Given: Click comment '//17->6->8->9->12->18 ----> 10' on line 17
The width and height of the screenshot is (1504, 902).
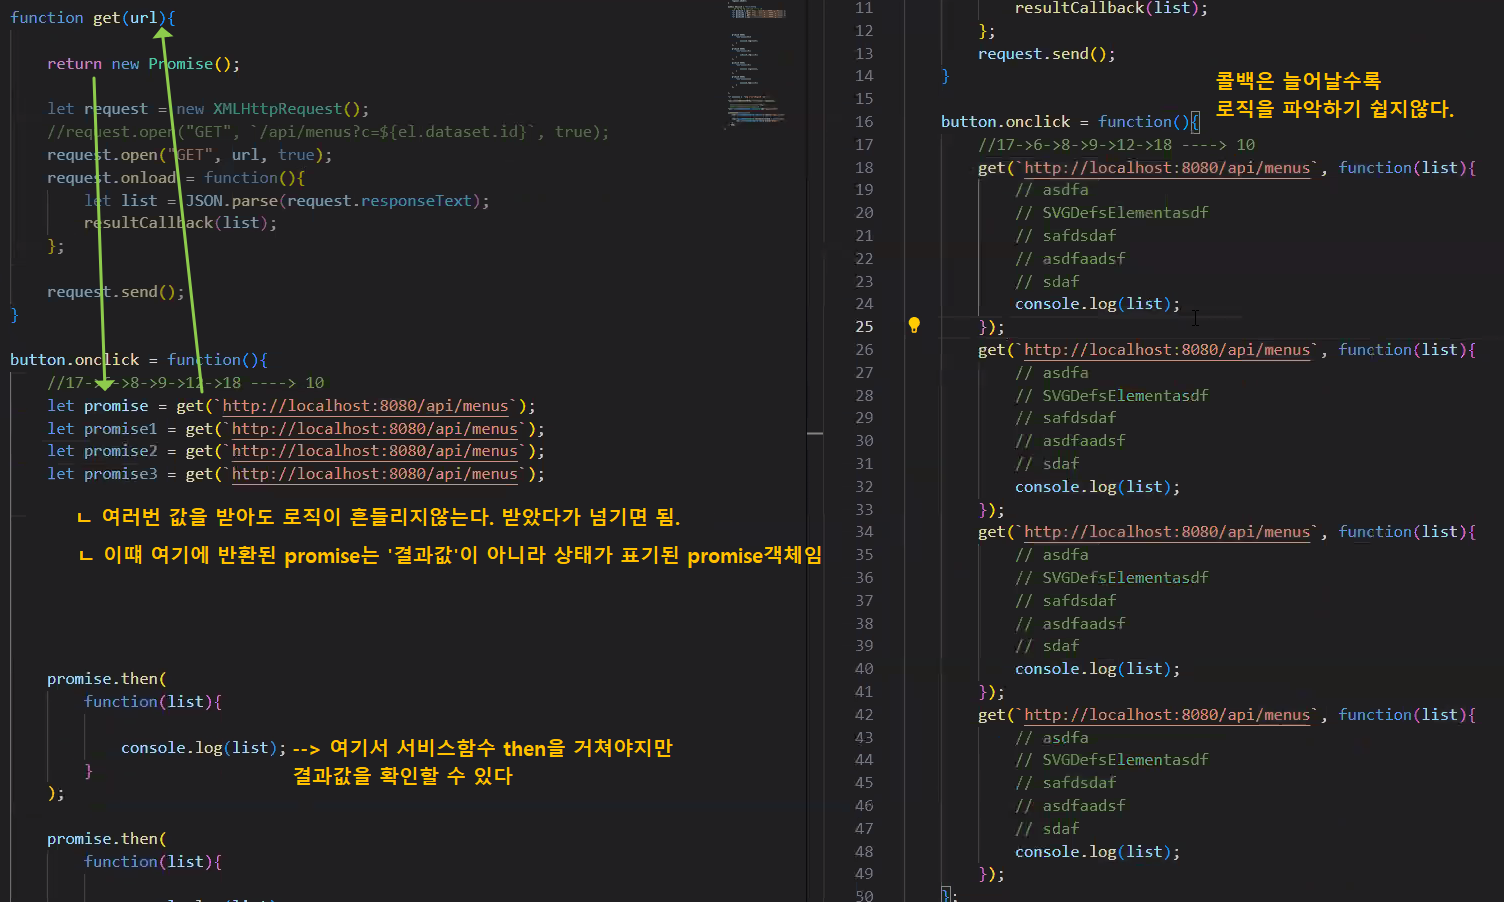Looking at the screenshot, I should coord(1116,145).
